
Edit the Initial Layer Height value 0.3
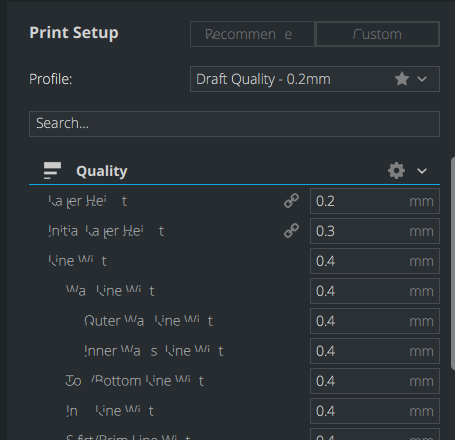[x=375, y=231]
